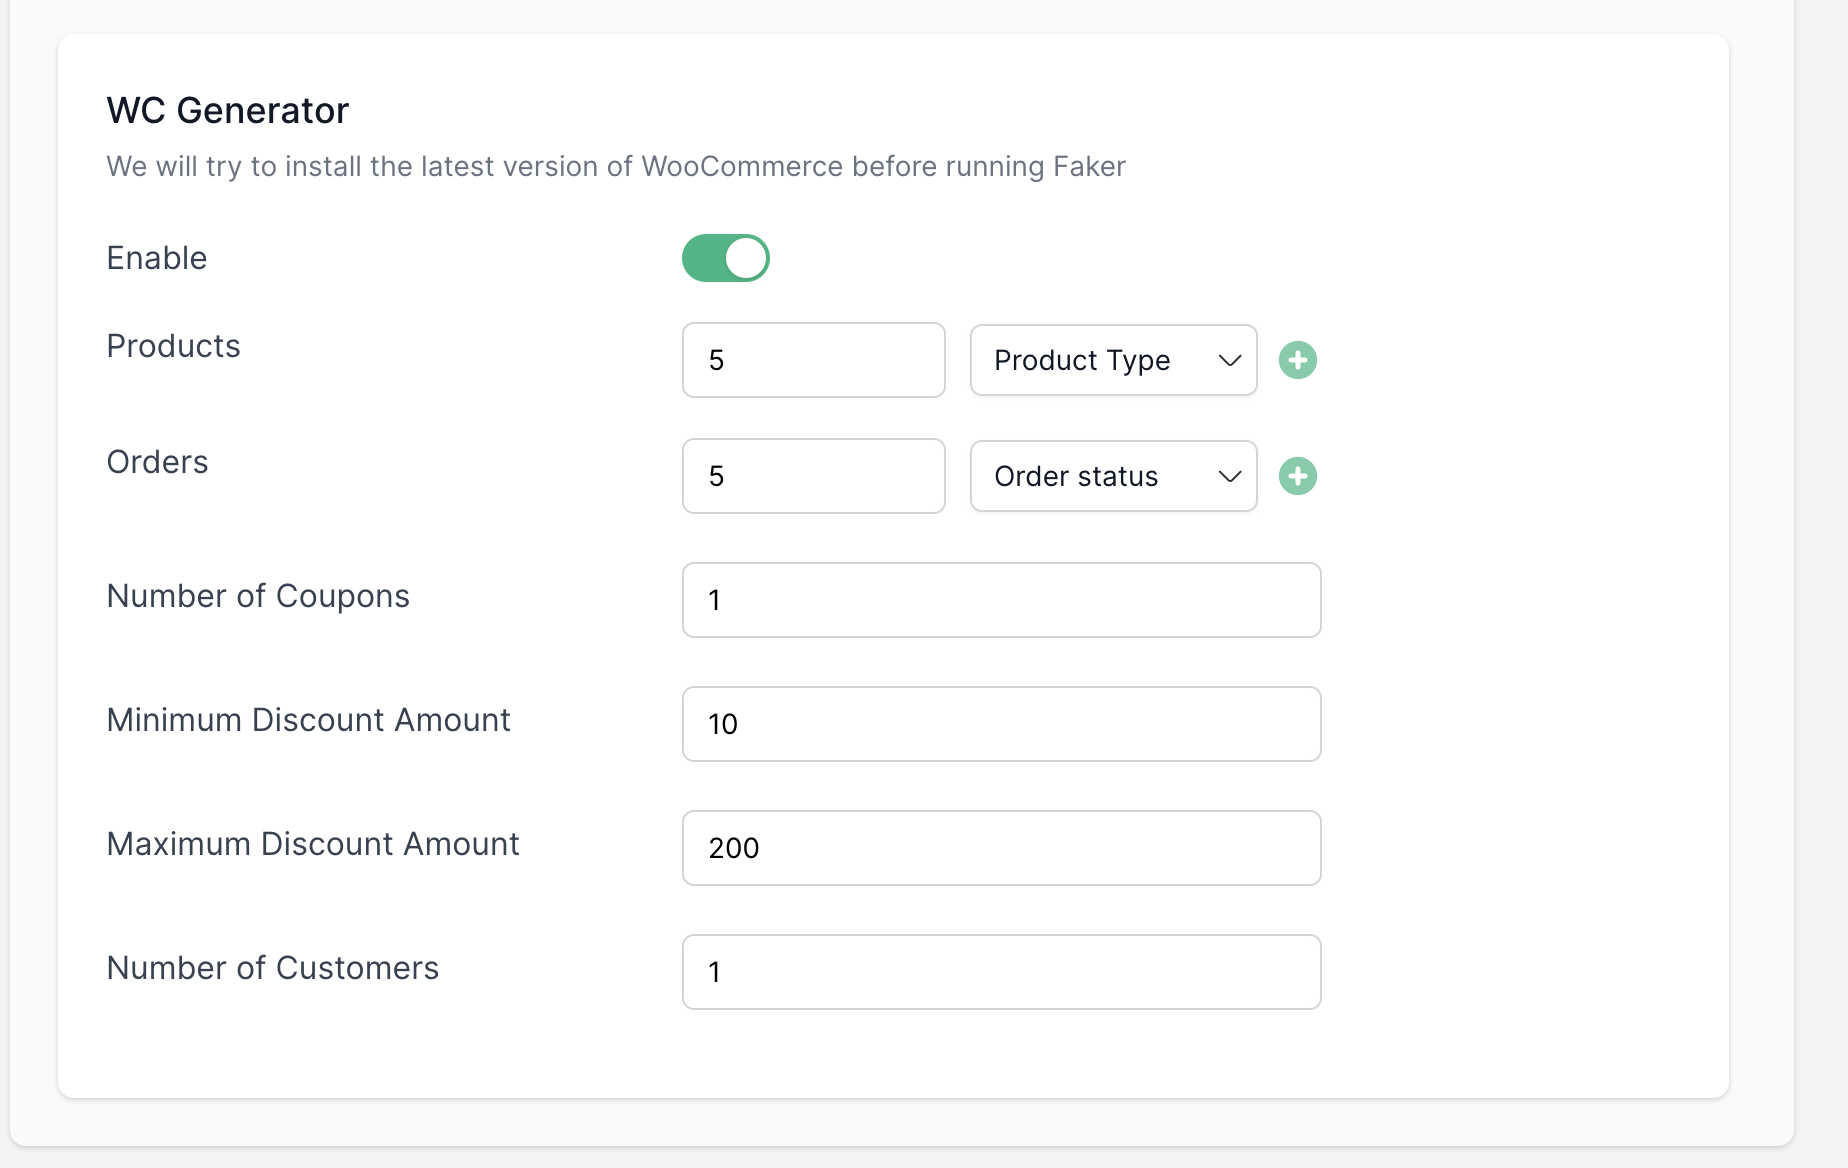Open the Product Type dropdown

1113,360
